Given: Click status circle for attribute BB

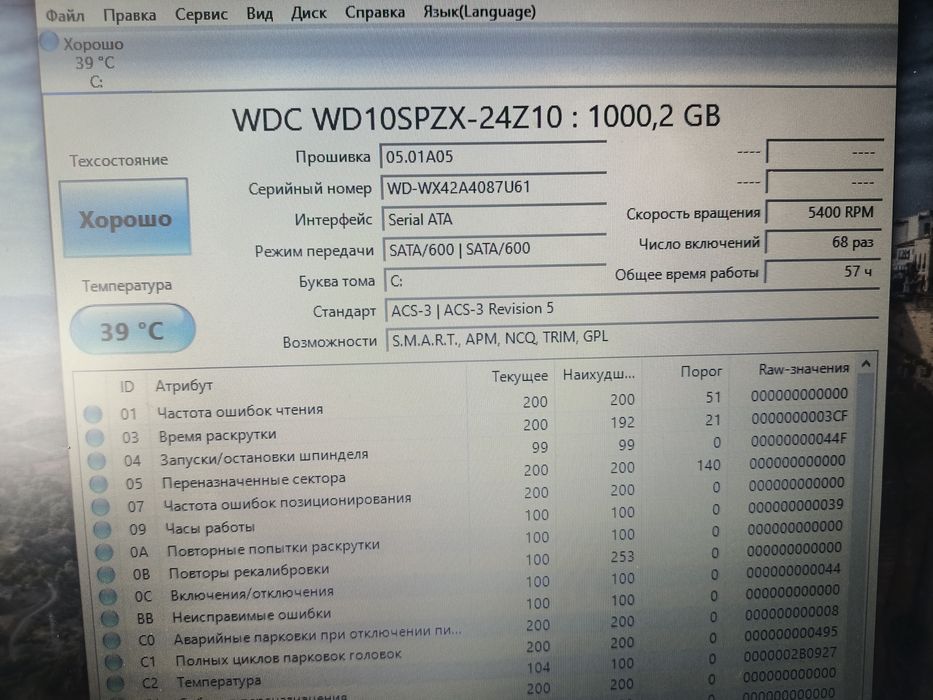Looking at the screenshot, I should coord(109,618).
